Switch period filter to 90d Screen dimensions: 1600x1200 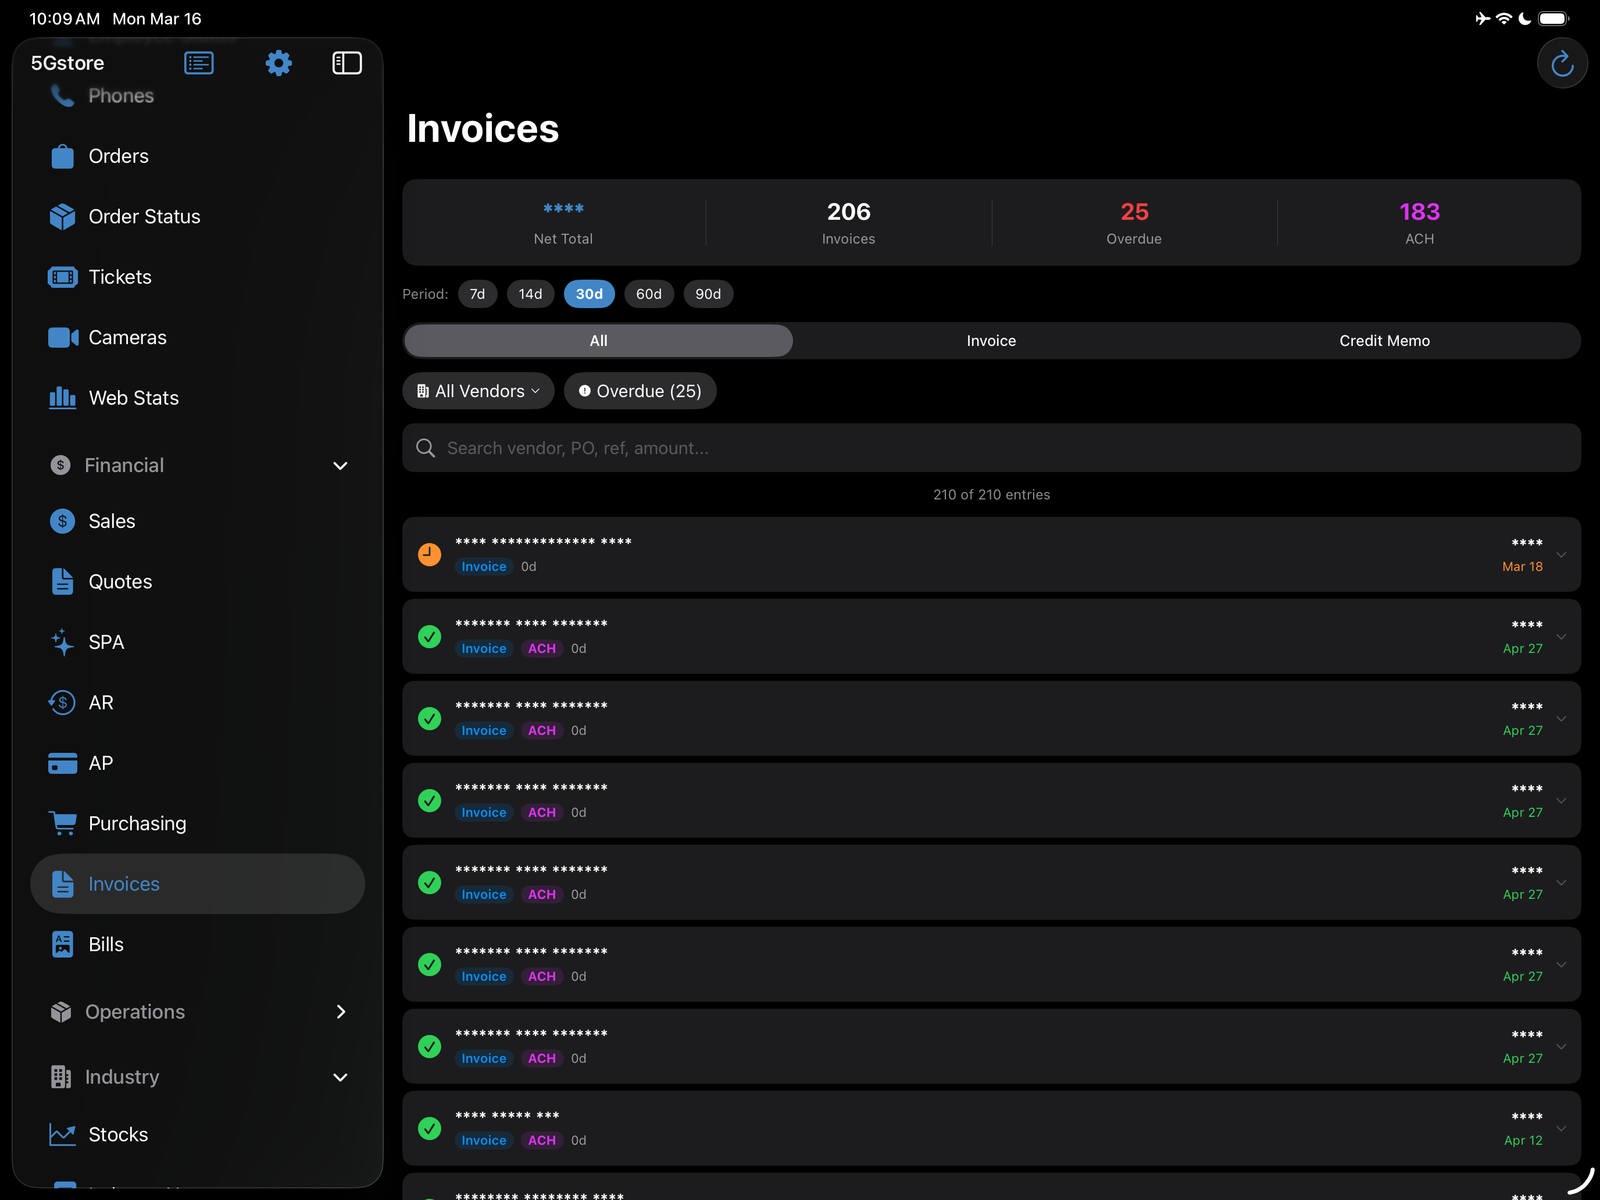coord(708,293)
